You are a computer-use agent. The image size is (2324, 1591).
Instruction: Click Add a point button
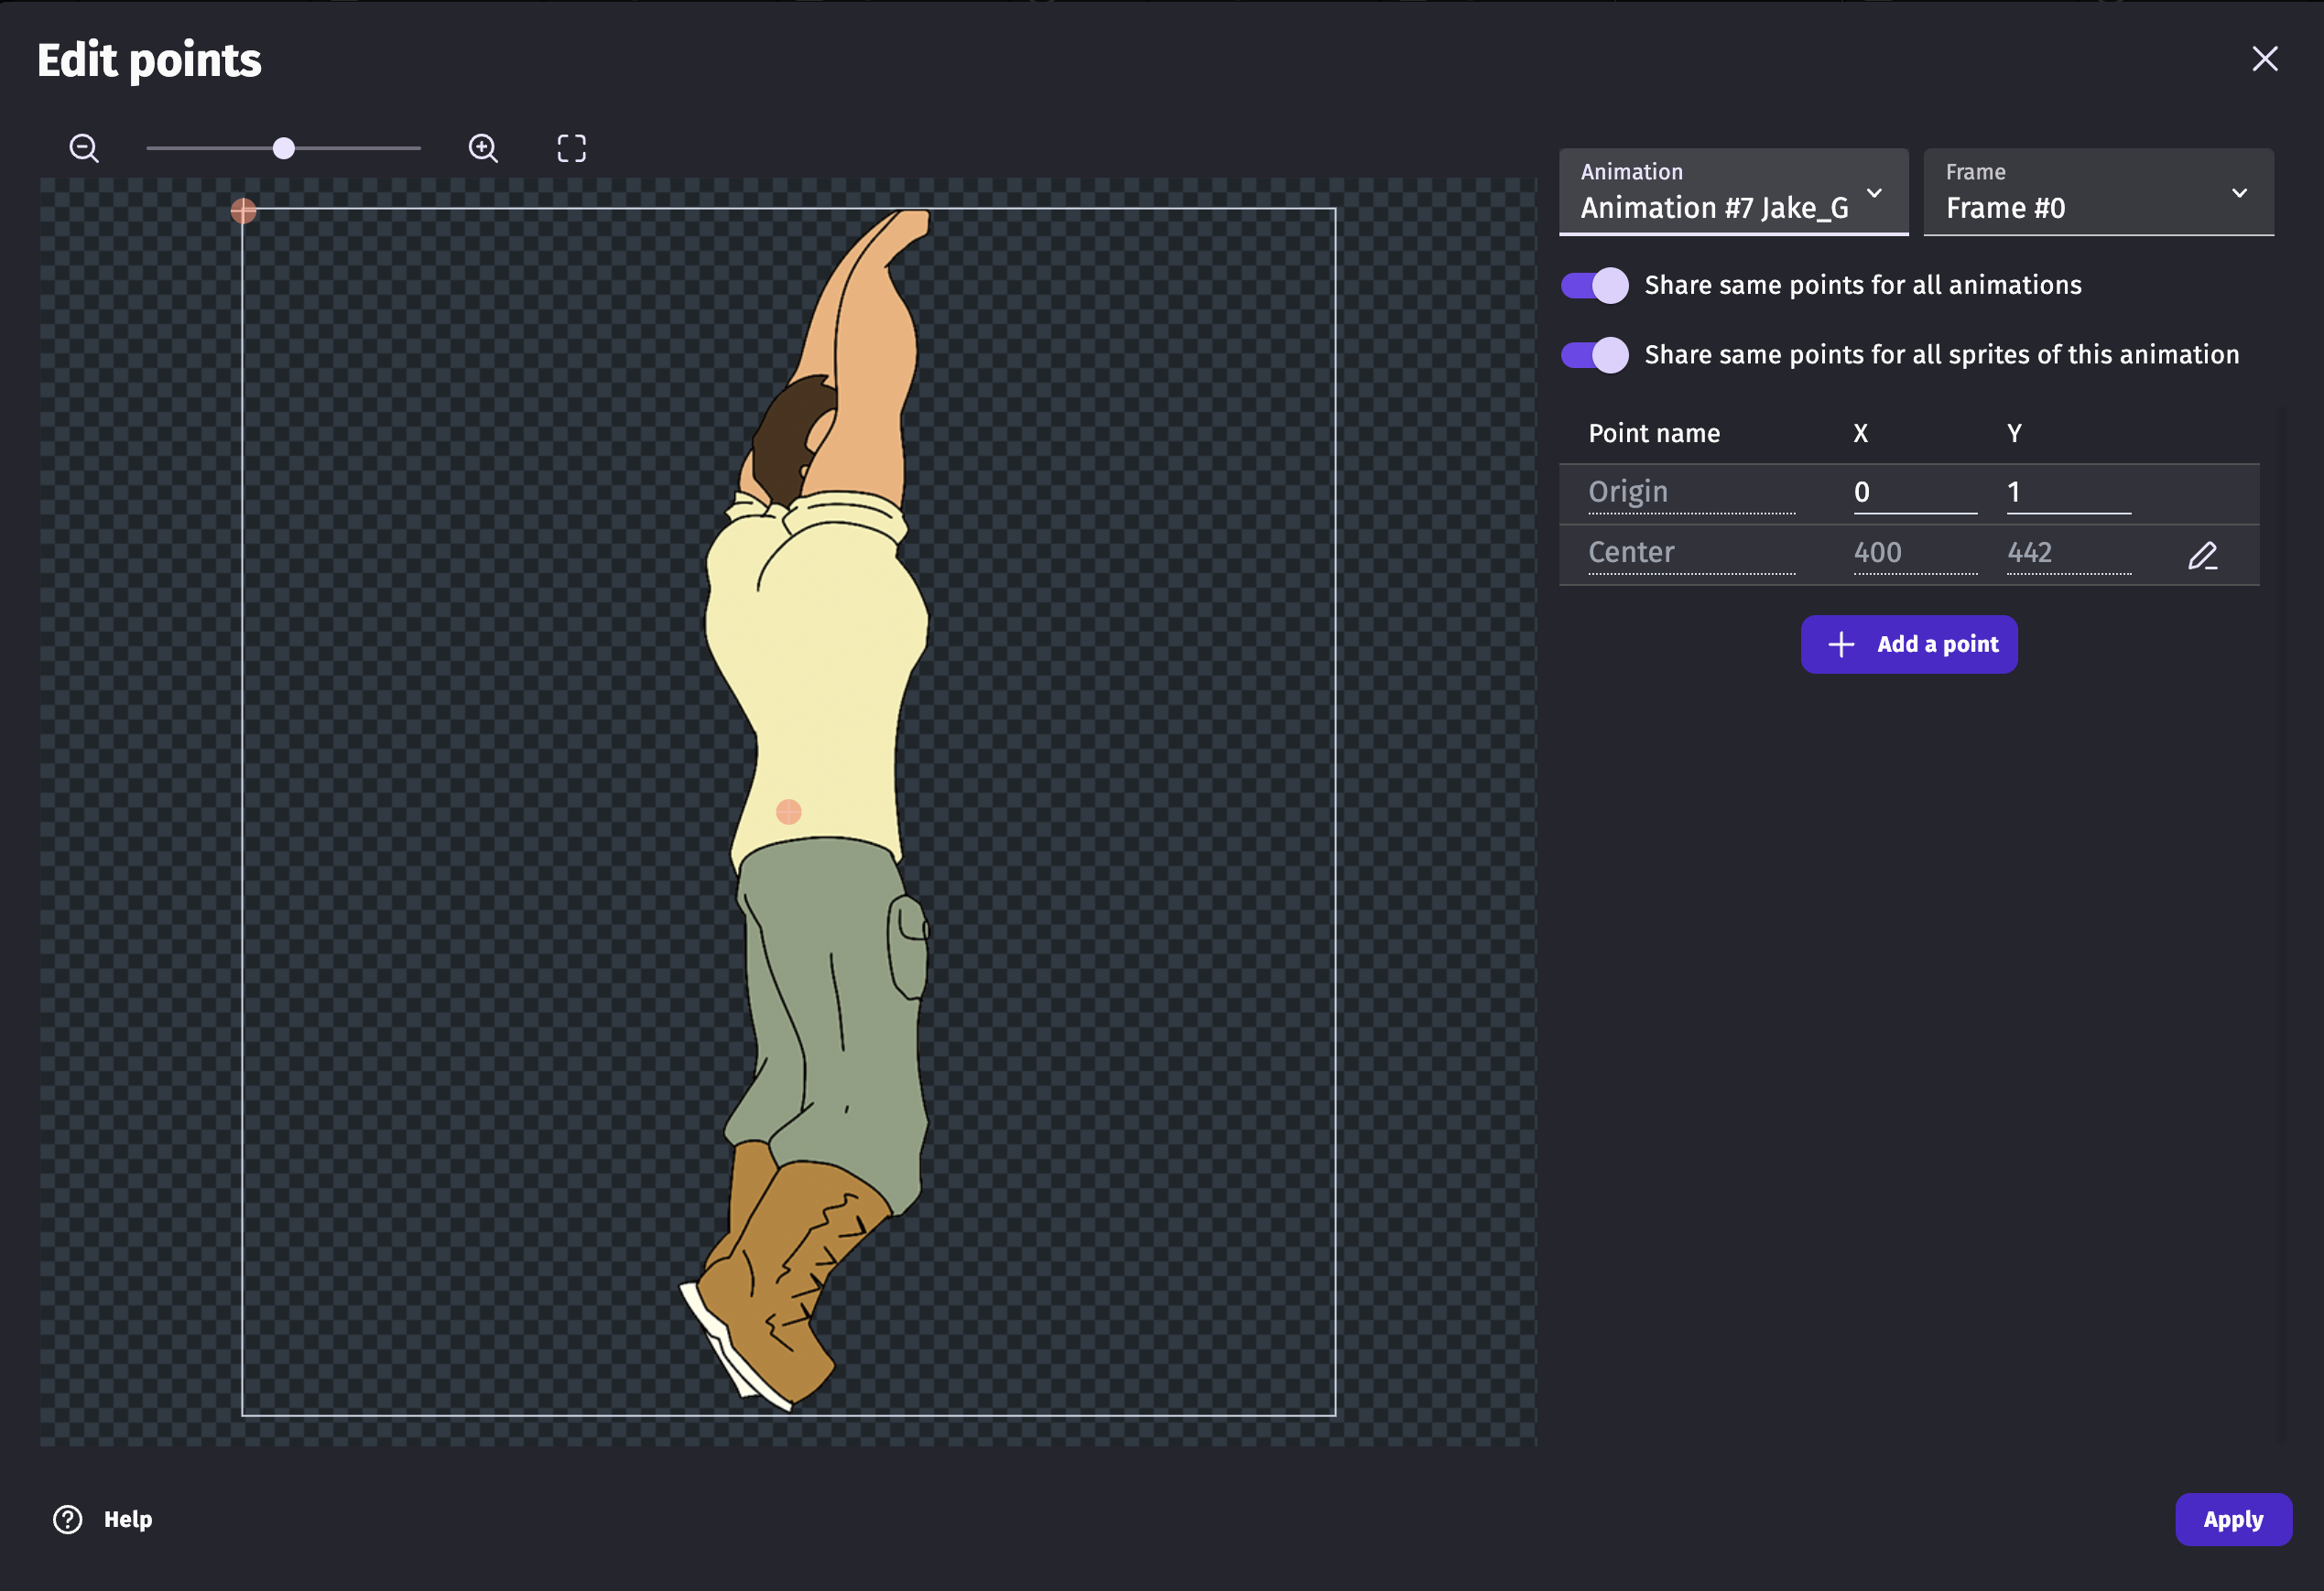1908,644
